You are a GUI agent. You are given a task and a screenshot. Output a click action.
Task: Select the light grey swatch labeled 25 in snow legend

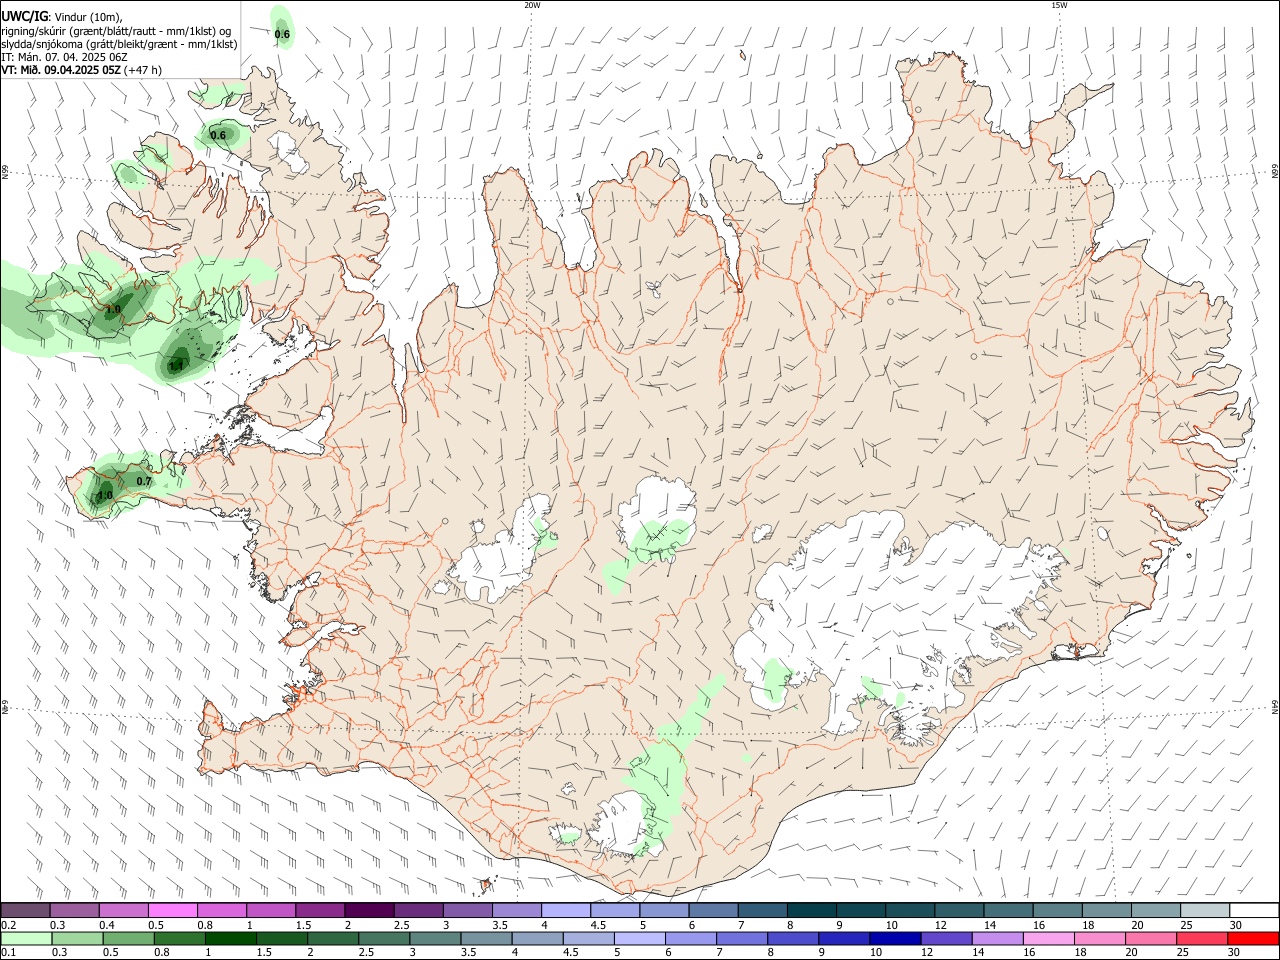1205,910
